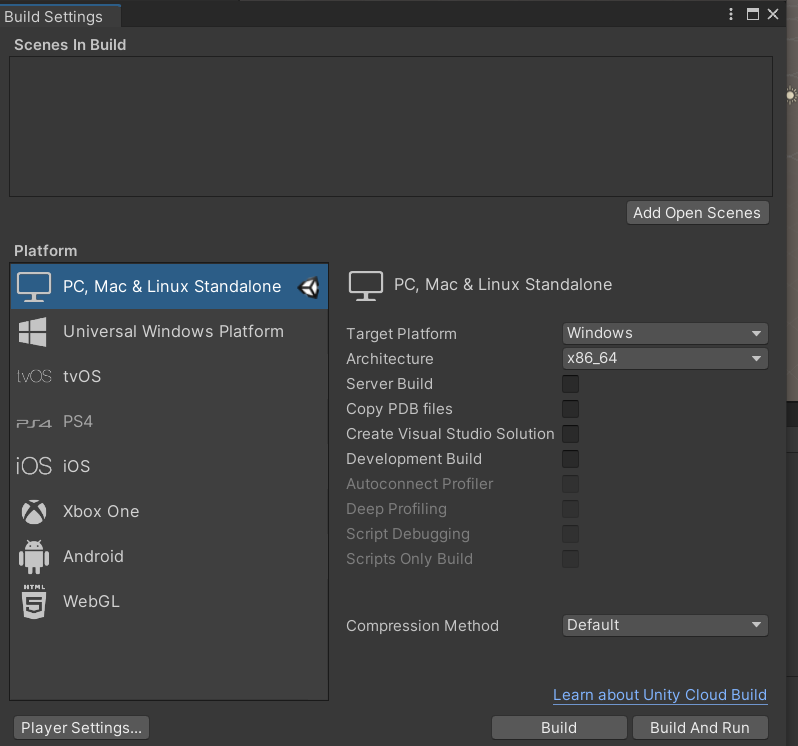The width and height of the screenshot is (798, 746).
Task: Close the Build Settings window
Action: coord(773,14)
